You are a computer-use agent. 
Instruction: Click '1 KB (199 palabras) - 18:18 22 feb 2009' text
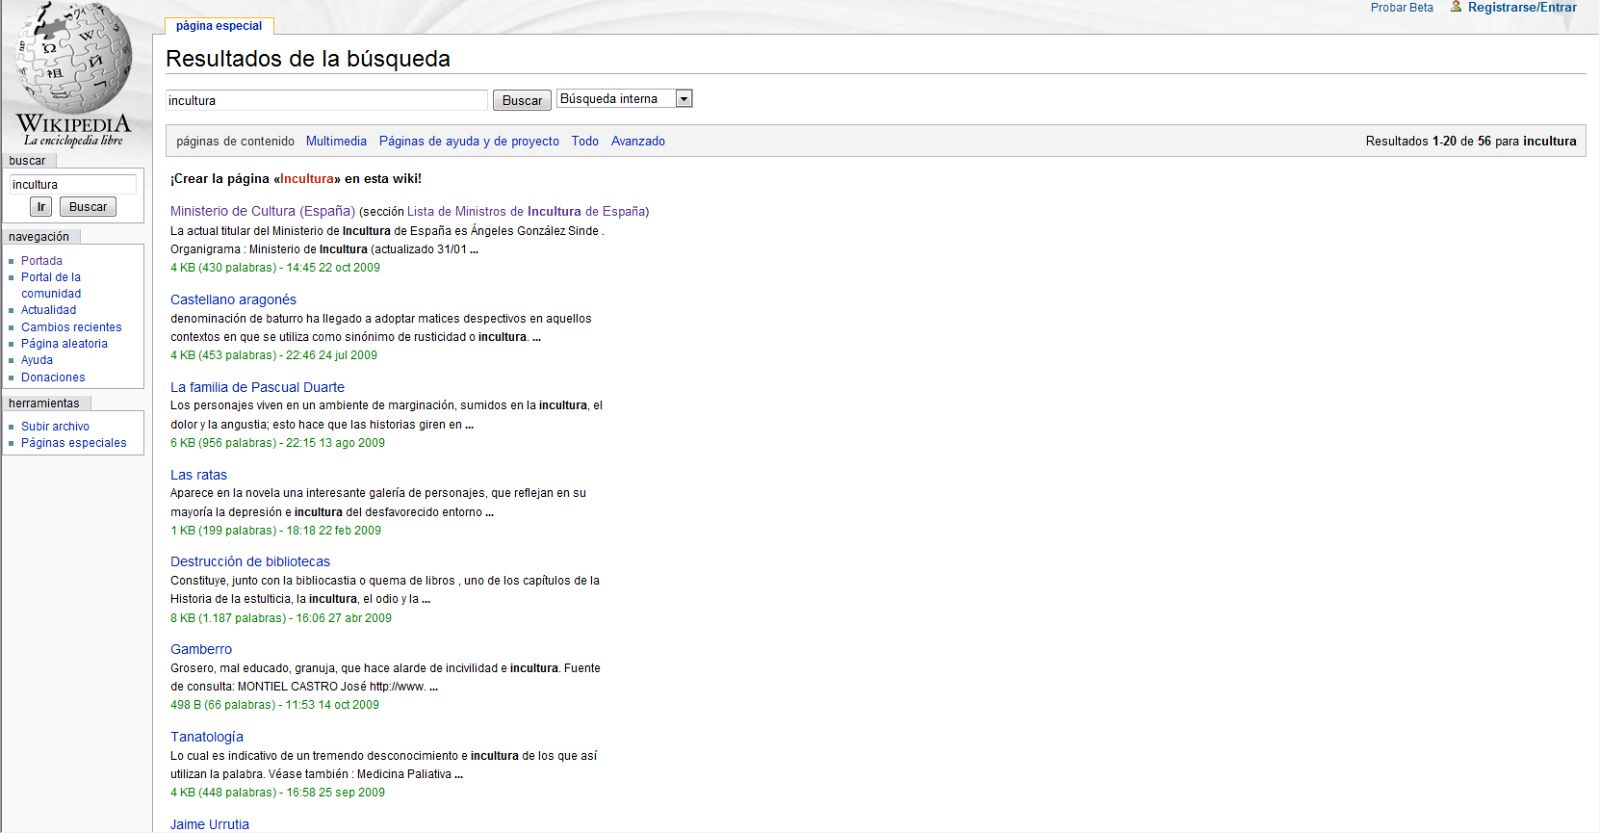coord(276,531)
